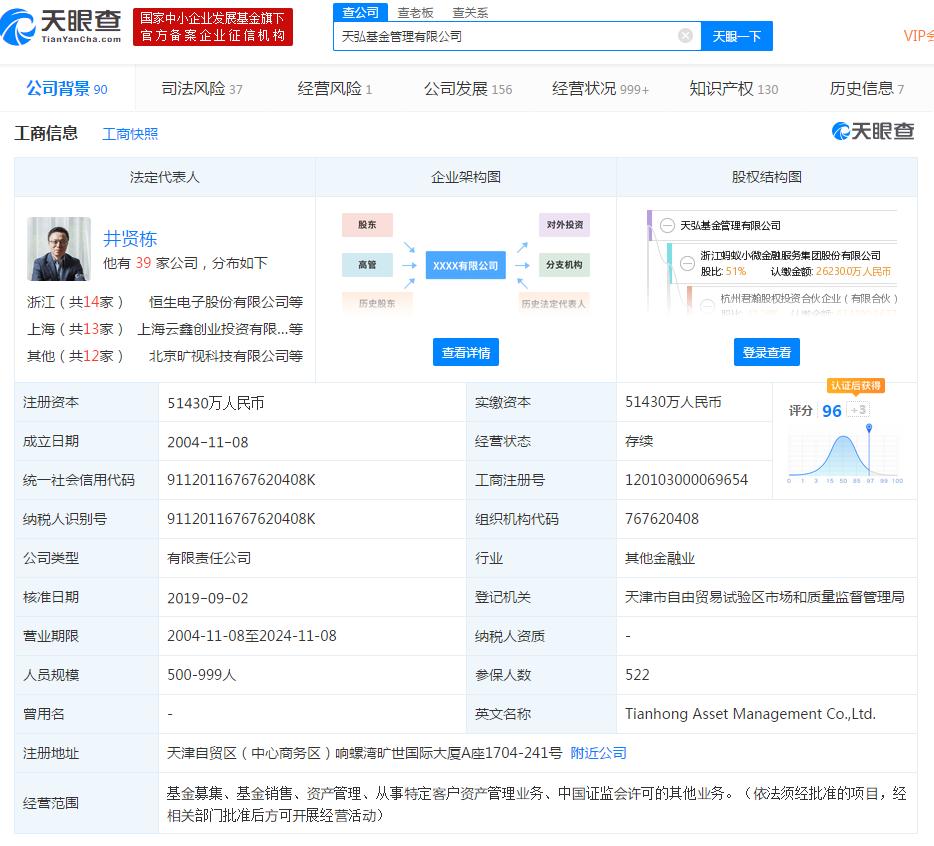This screenshot has height=846, width=934.
Task: Click the 对外投资 box in structure diagram
Action: point(564,225)
